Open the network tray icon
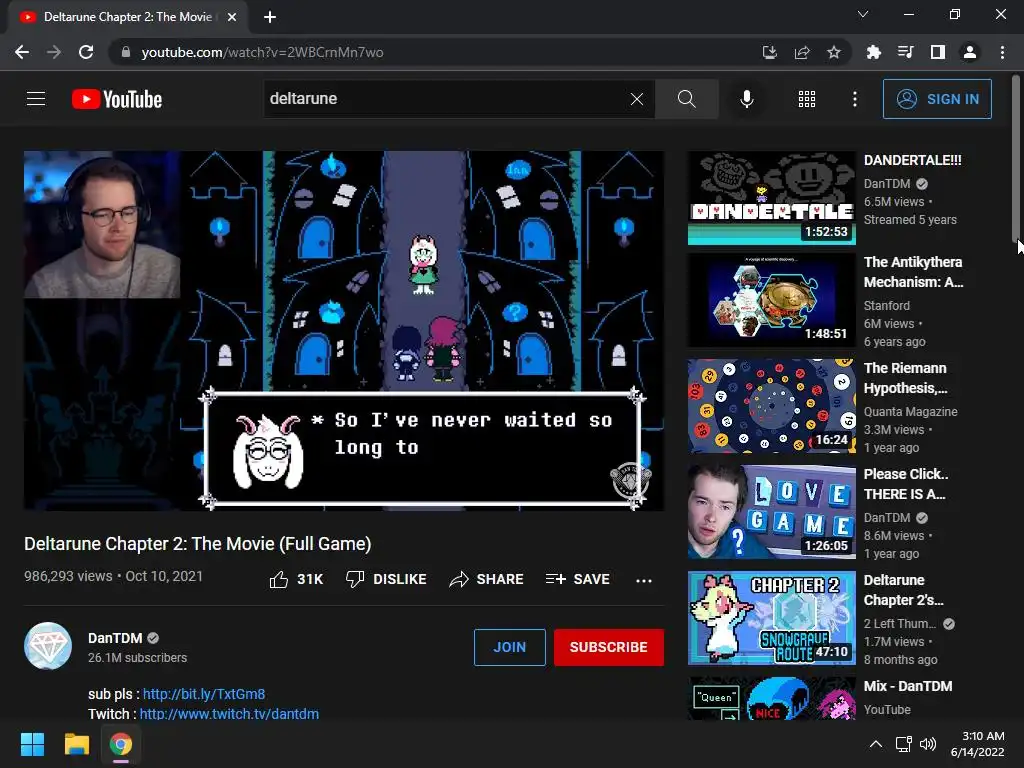 tap(904, 744)
